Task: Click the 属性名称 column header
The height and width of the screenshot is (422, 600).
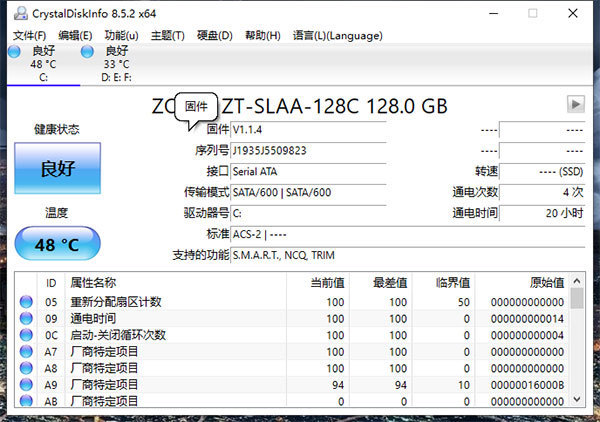Action: [175, 283]
